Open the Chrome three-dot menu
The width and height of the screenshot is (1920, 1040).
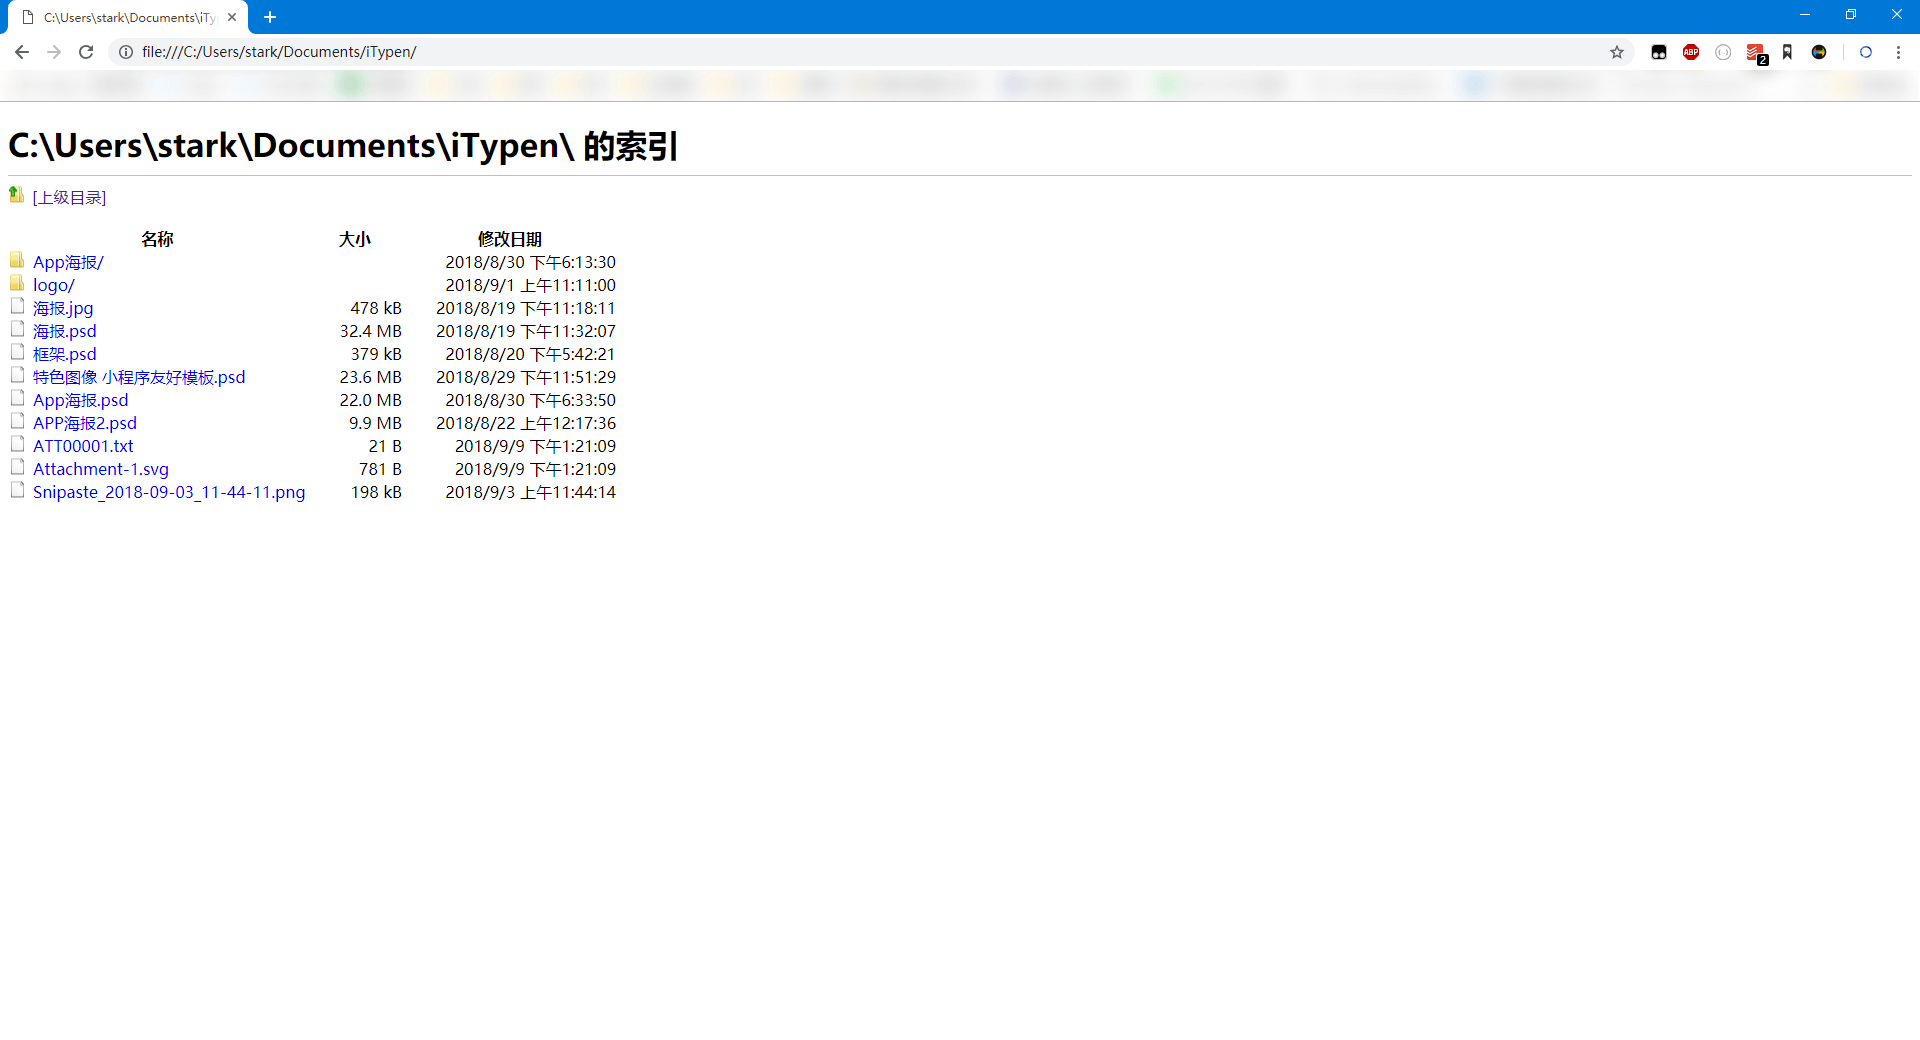[1899, 52]
